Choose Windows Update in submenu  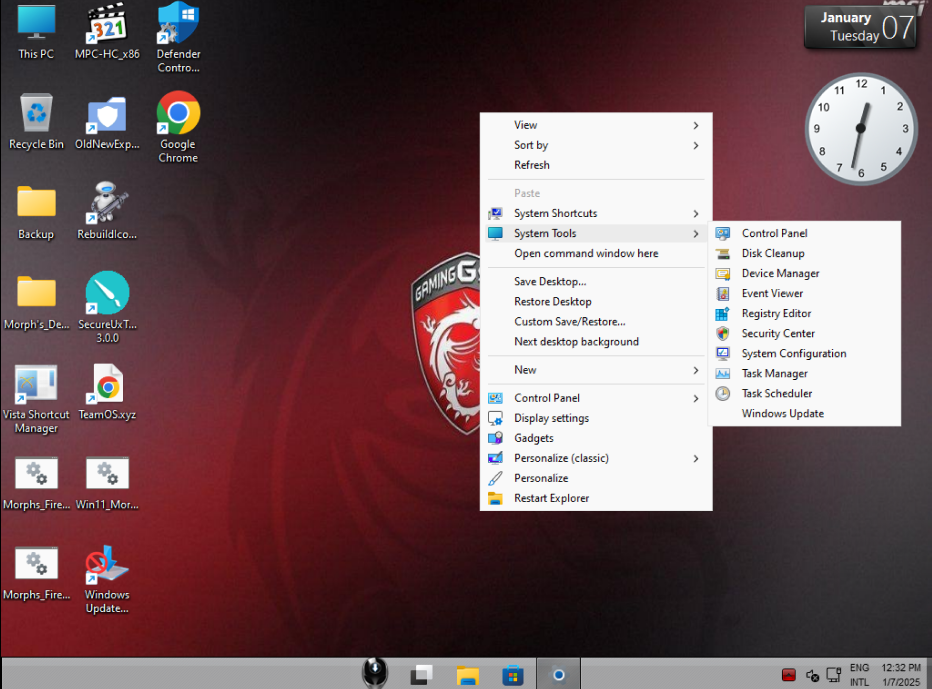804,414
